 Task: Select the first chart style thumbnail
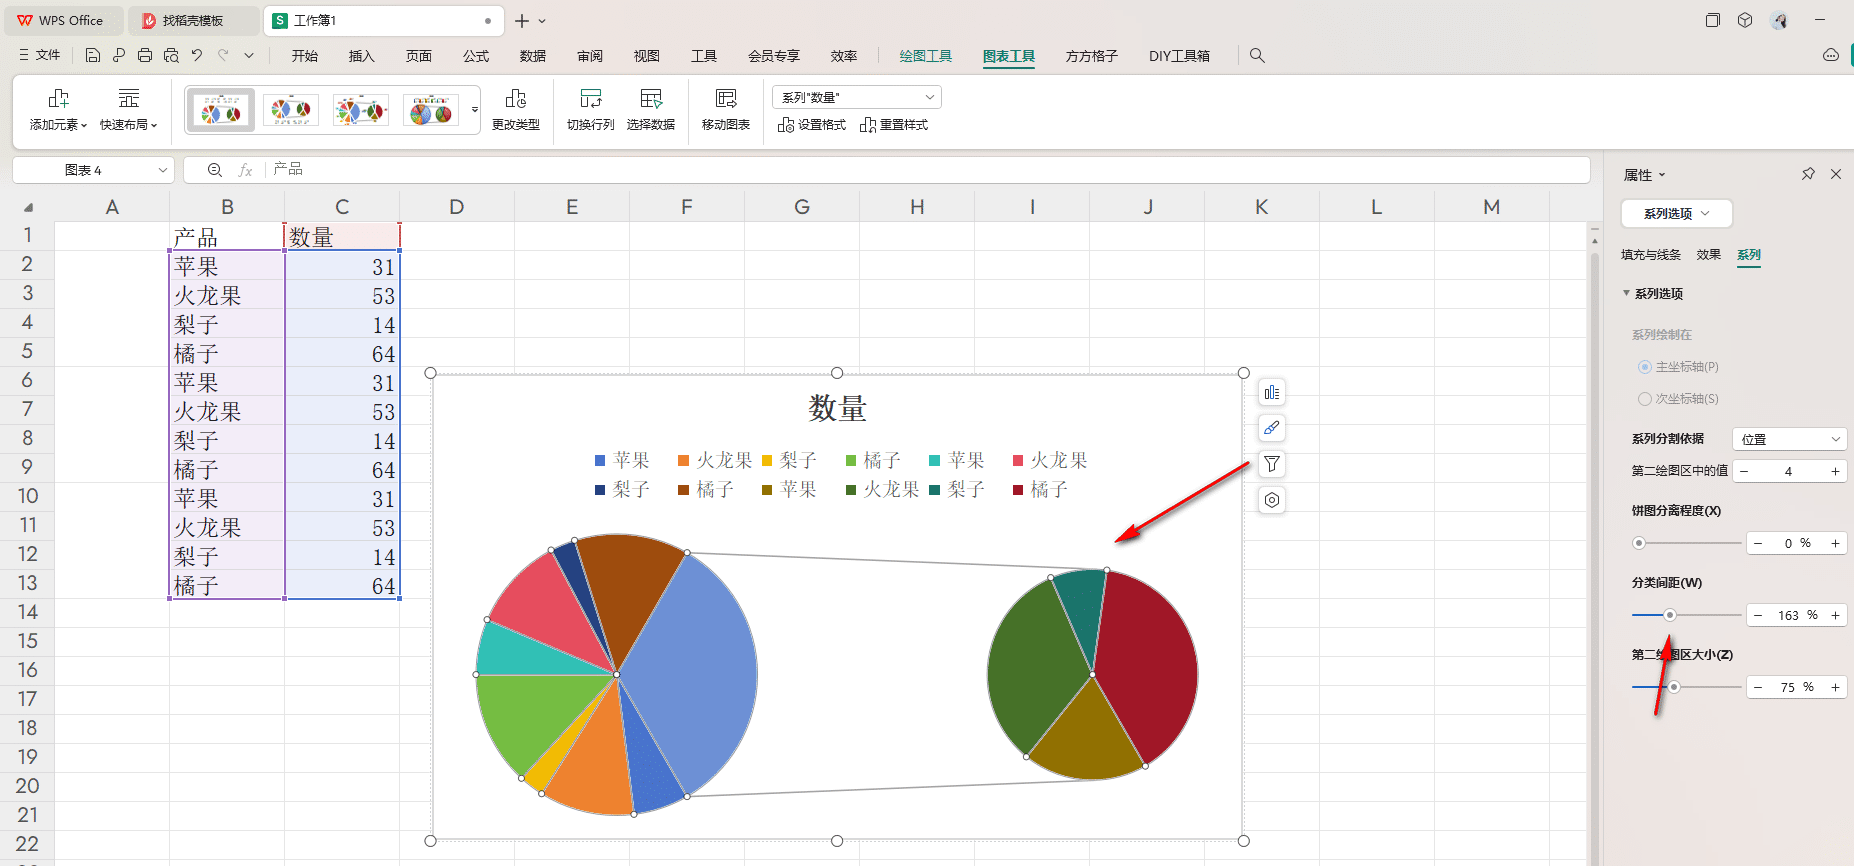(x=221, y=110)
